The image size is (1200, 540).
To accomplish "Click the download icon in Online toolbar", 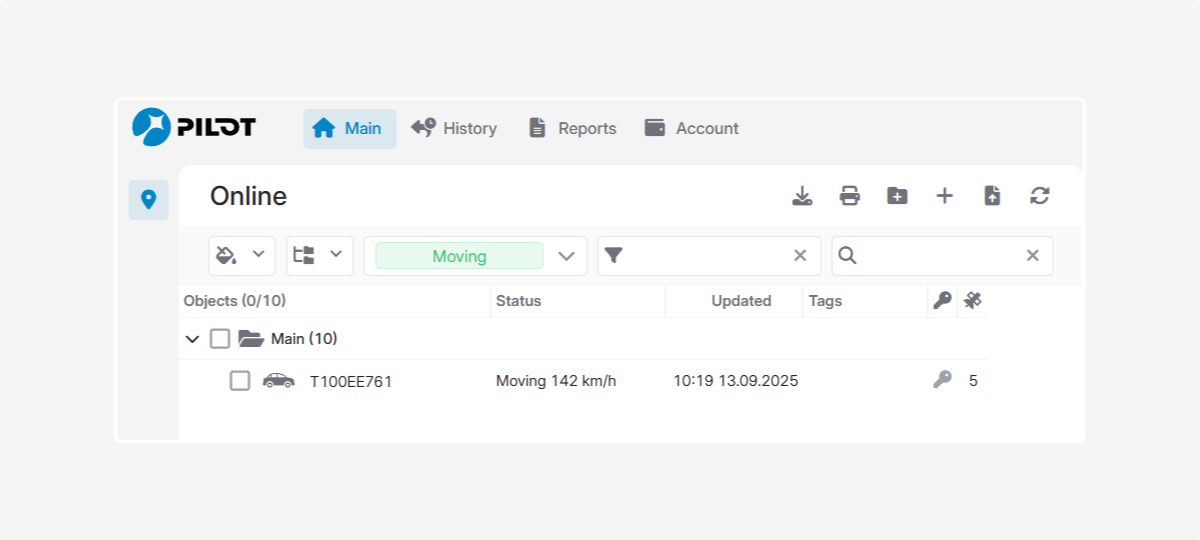I will tap(802, 196).
